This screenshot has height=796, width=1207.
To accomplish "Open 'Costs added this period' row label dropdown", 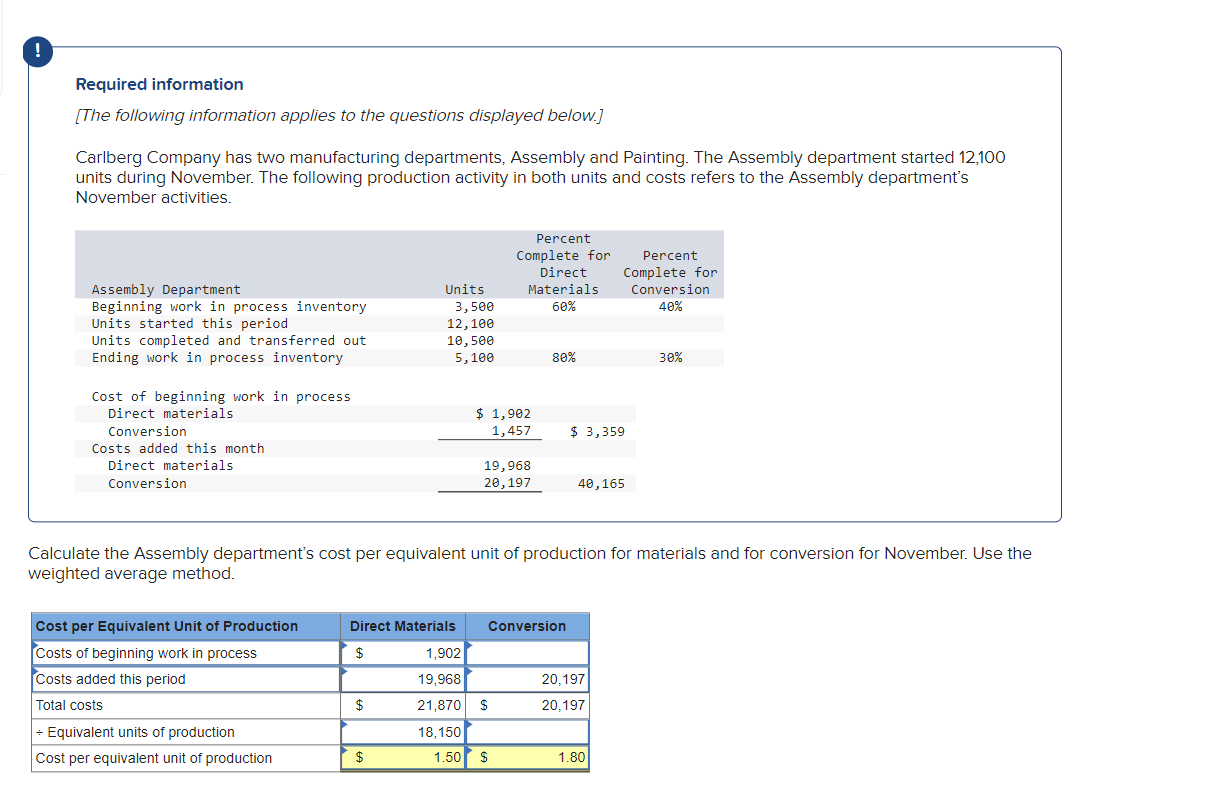I will (x=186, y=679).
